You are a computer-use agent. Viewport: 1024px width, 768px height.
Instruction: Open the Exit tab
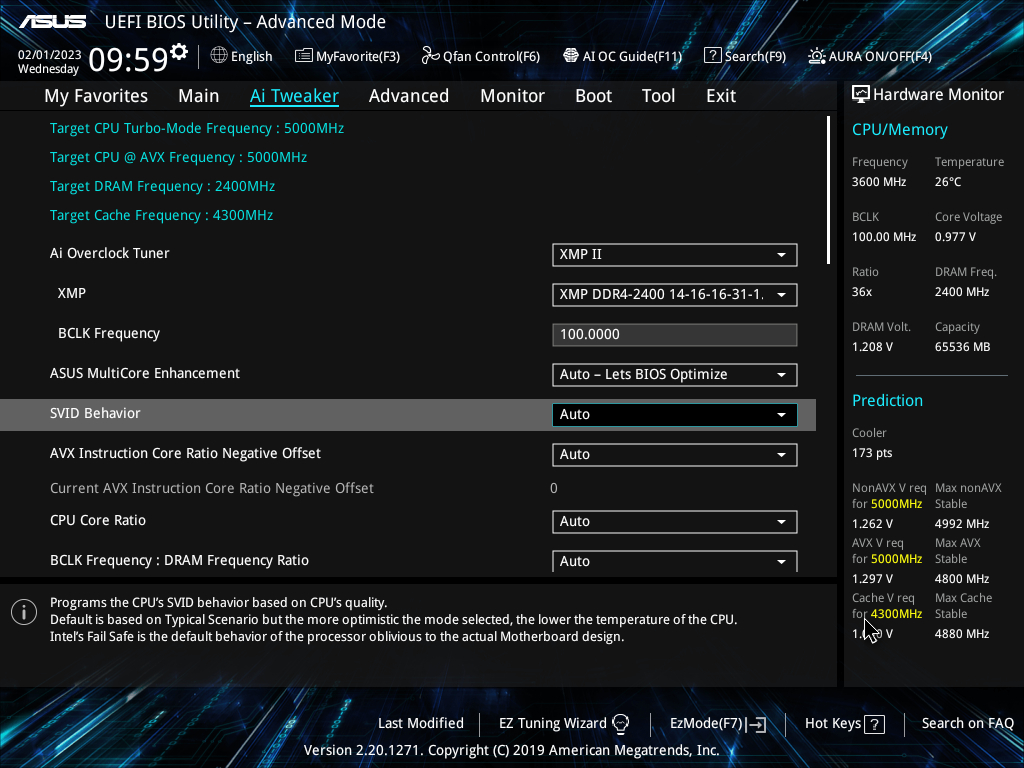pyautogui.click(x=721, y=96)
